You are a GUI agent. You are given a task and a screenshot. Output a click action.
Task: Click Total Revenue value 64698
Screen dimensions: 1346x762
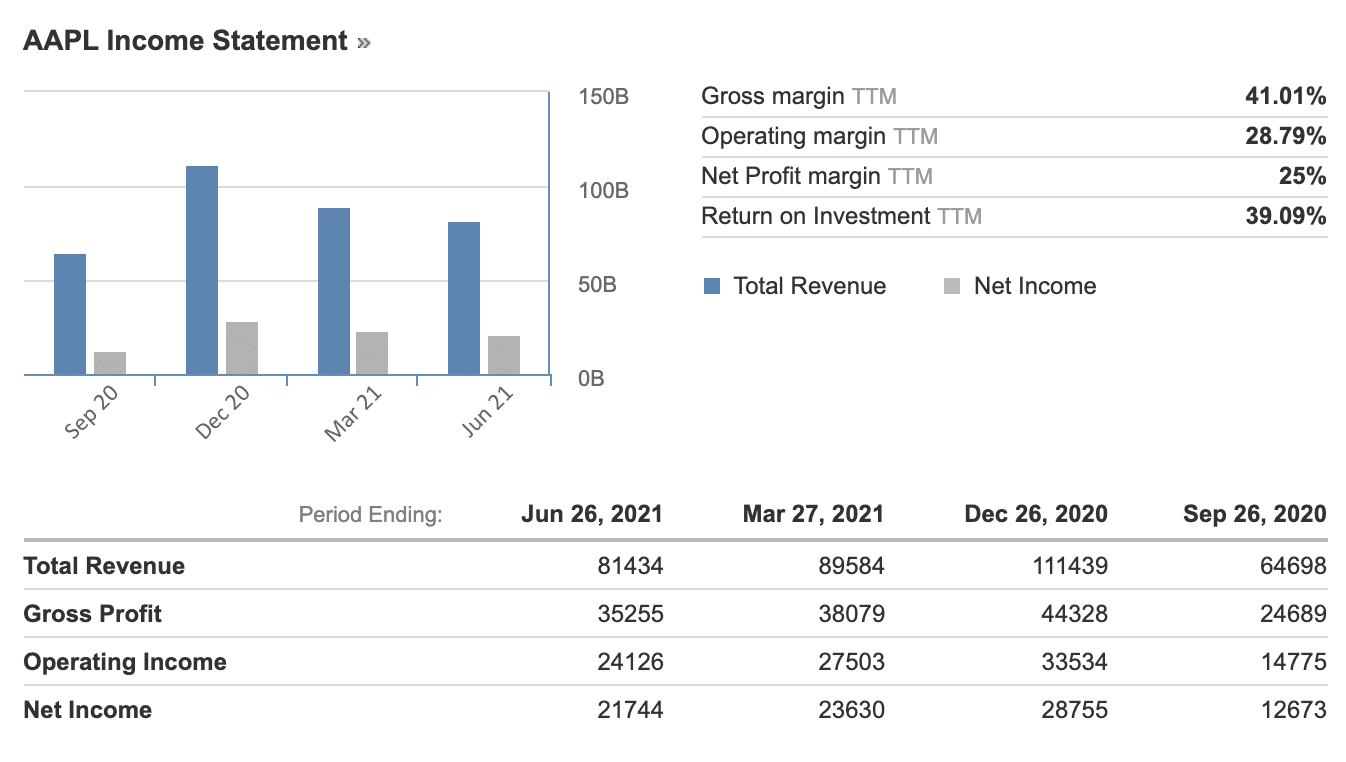click(1294, 566)
